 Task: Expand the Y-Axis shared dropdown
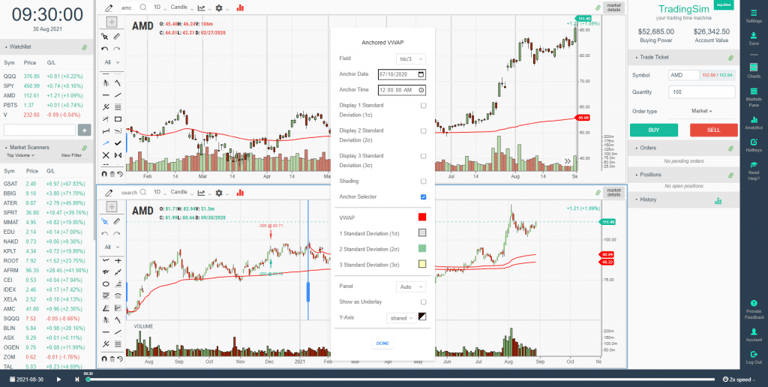click(x=401, y=318)
